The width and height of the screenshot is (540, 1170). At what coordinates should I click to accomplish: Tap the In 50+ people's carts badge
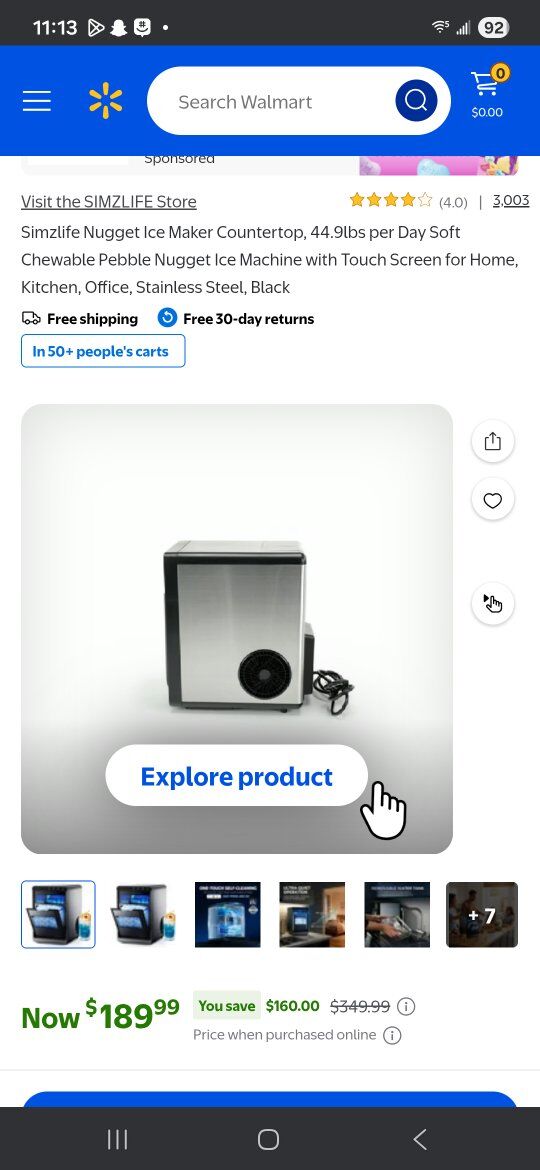click(103, 351)
